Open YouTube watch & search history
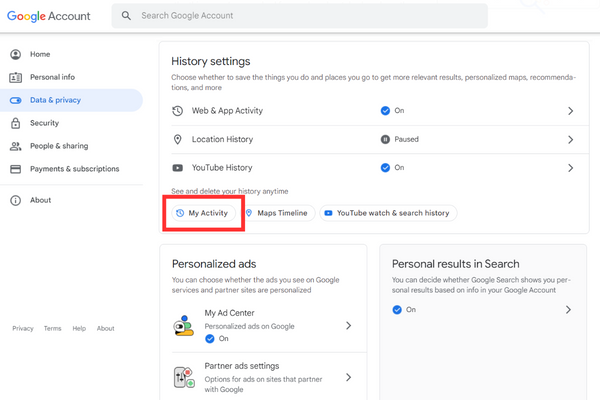600x400 pixels. 388,213
